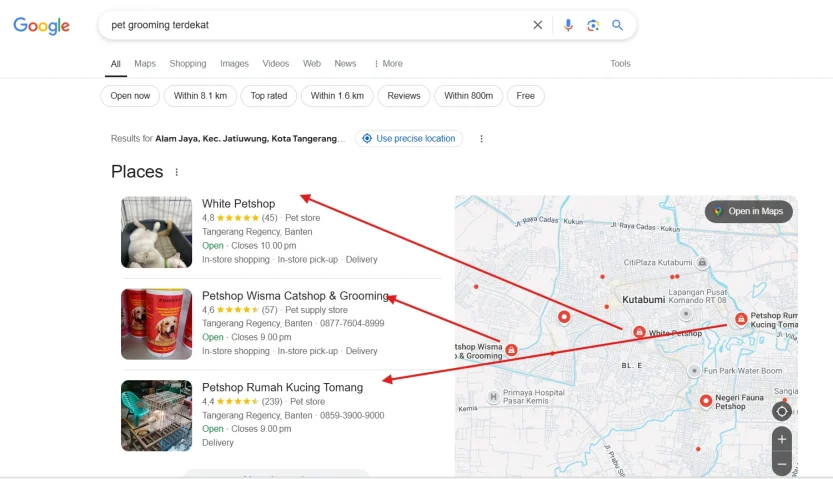The width and height of the screenshot is (833, 479).
Task: Center map on my location icon
Action: coord(781,411)
